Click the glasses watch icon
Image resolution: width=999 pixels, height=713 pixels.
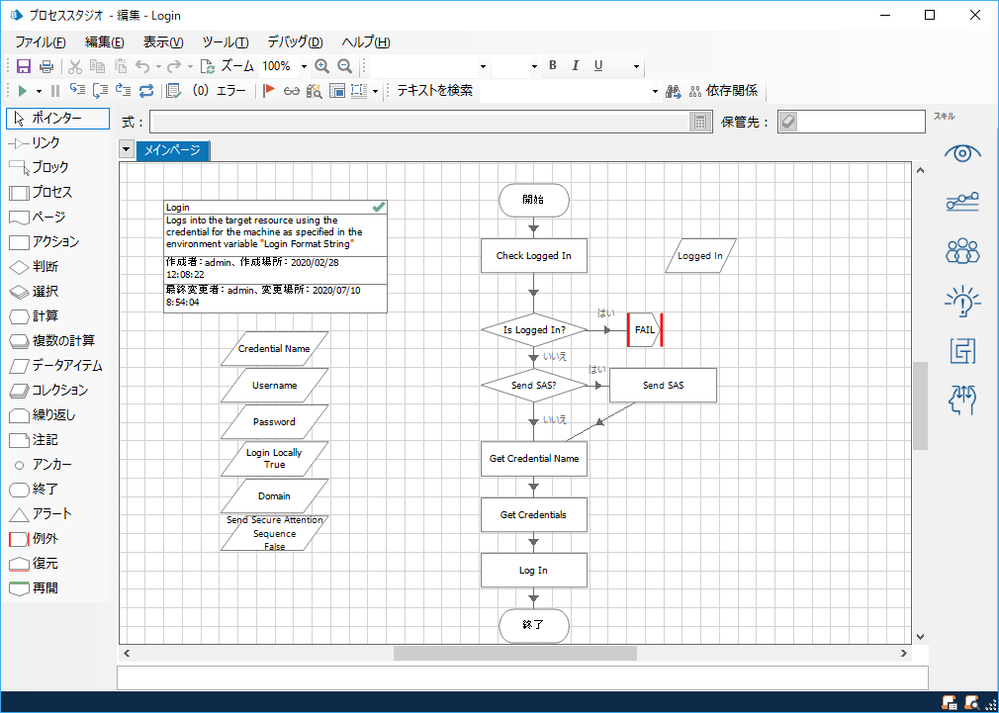(x=292, y=91)
